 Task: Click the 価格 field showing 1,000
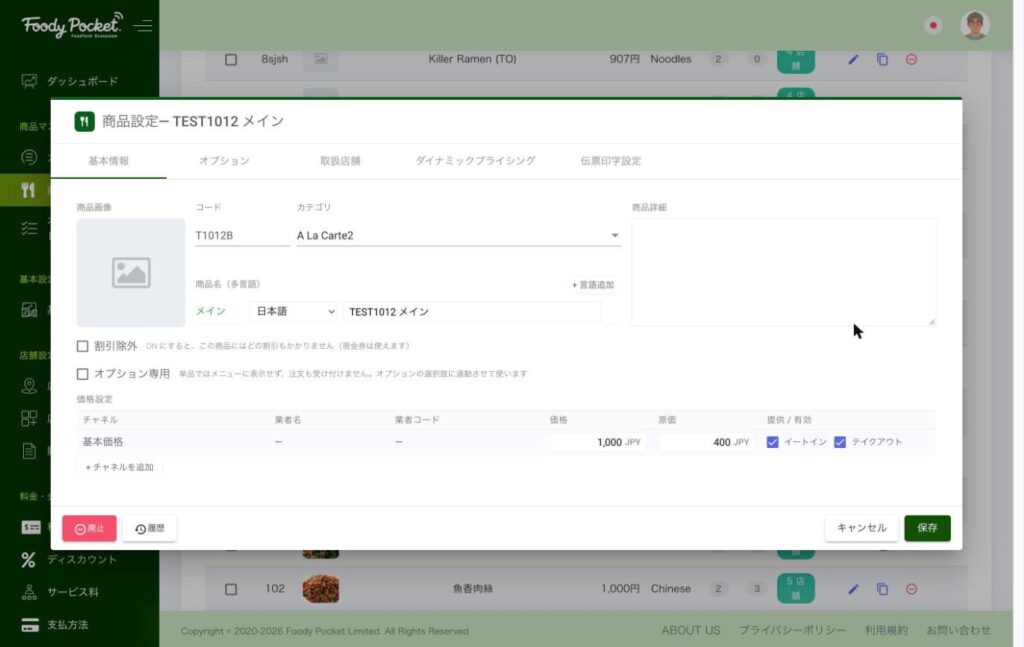tap(598, 442)
